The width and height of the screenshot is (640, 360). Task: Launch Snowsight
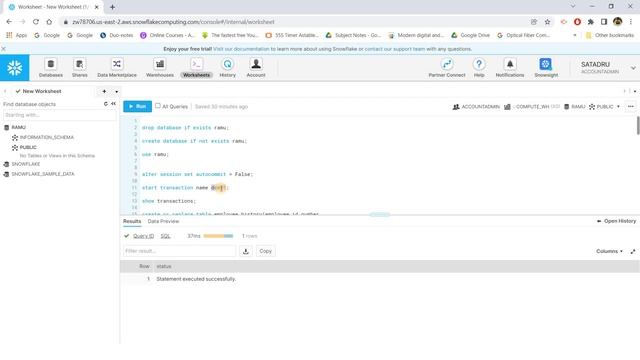tap(546, 68)
